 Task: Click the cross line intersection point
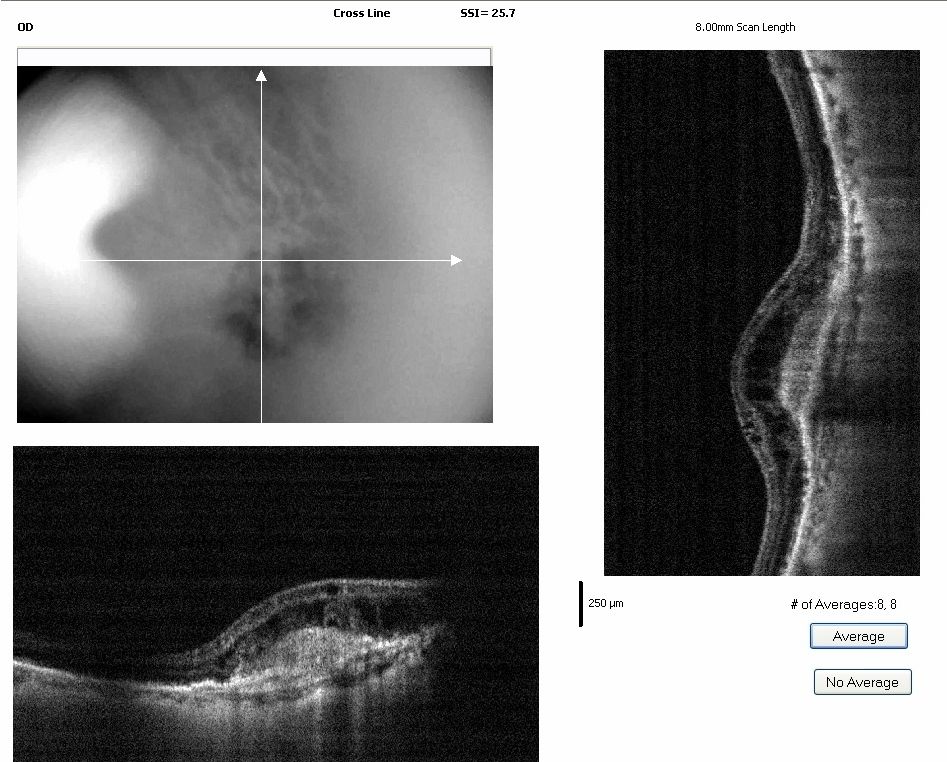pyautogui.click(x=261, y=260)
